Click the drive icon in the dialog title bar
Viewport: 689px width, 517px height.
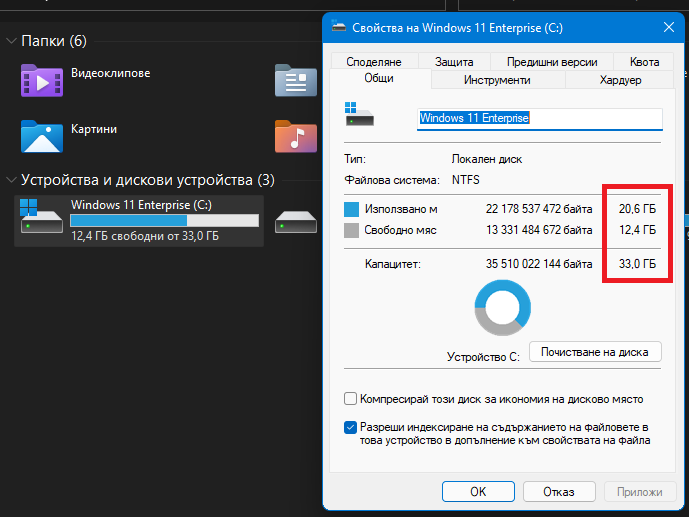pyautogui.click(x=339, y=27)
